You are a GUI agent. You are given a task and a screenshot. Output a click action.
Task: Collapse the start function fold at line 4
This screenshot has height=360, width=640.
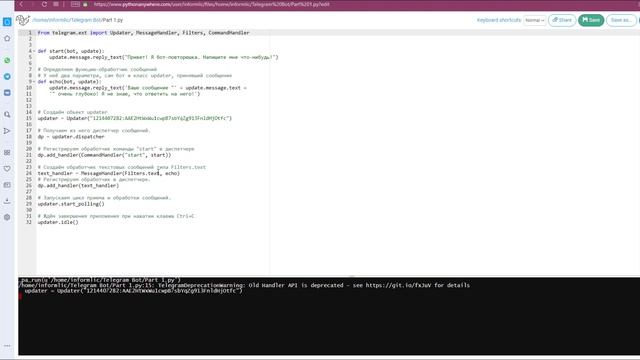click(x=34, y=51)
